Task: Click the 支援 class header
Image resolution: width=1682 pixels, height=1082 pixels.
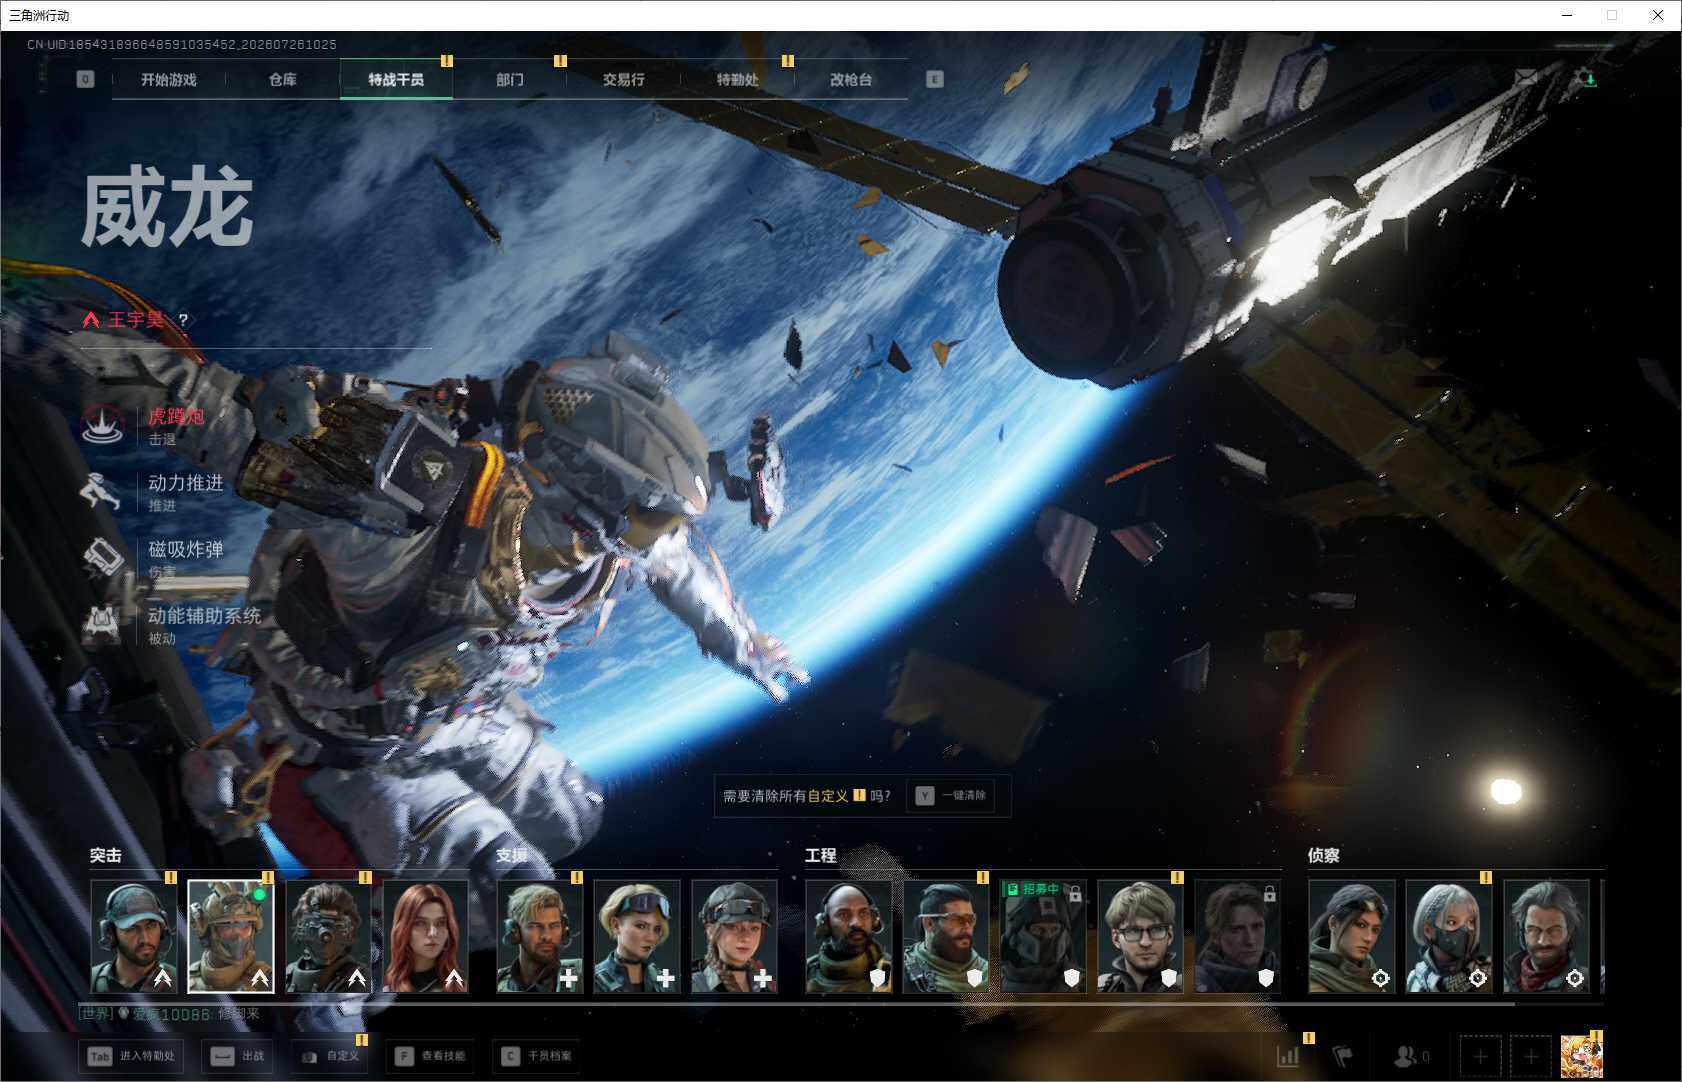Action: click(x=512, y=856)
